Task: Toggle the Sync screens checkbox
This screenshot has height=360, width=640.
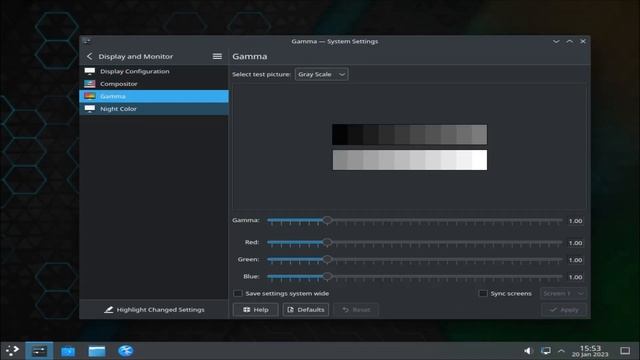Action: coord(483,293)
